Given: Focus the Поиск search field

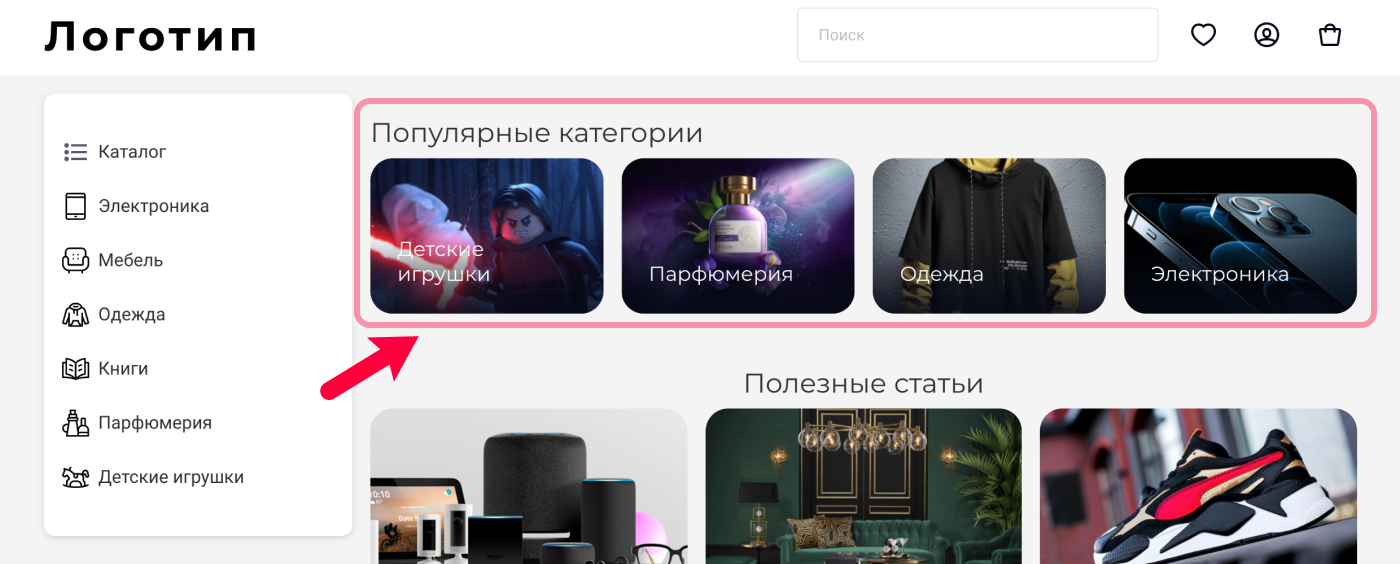Looking at the screenshot, I should 977,35.
